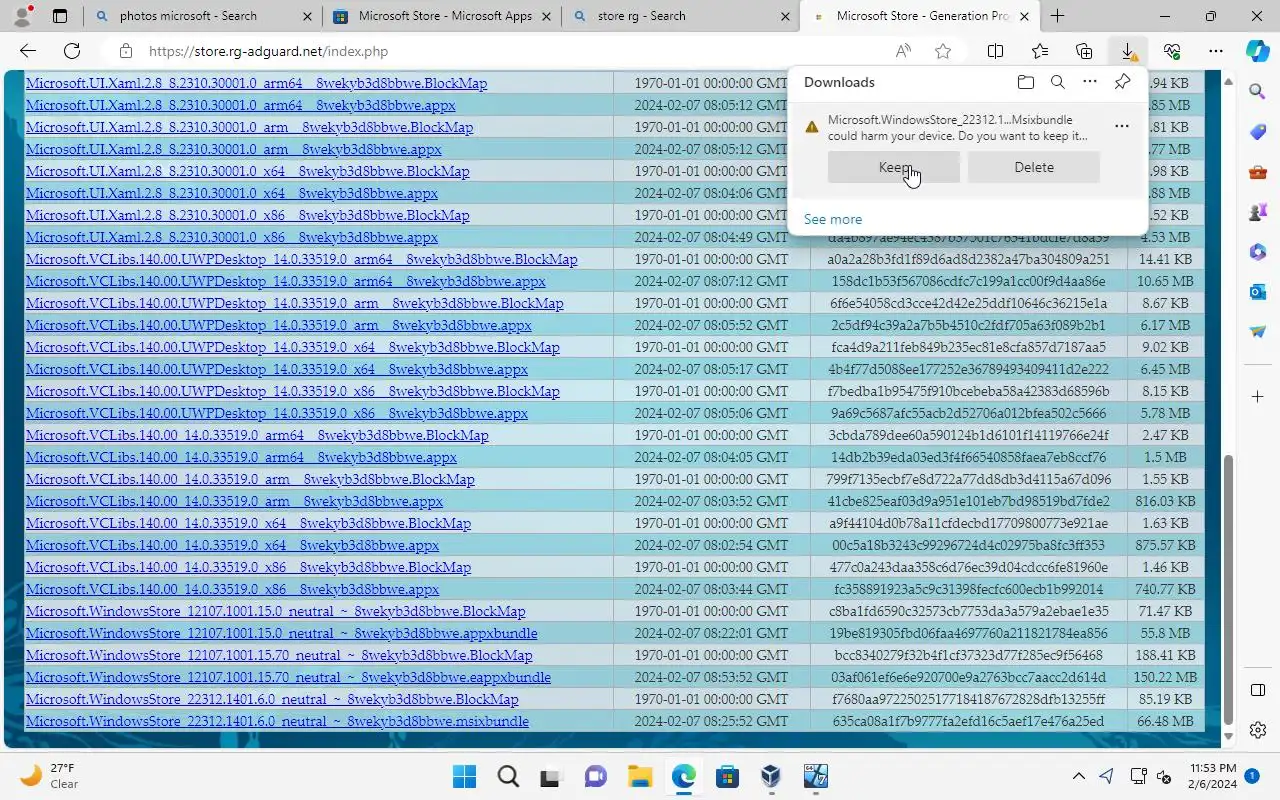Close the store rg - Search tab

786,16
